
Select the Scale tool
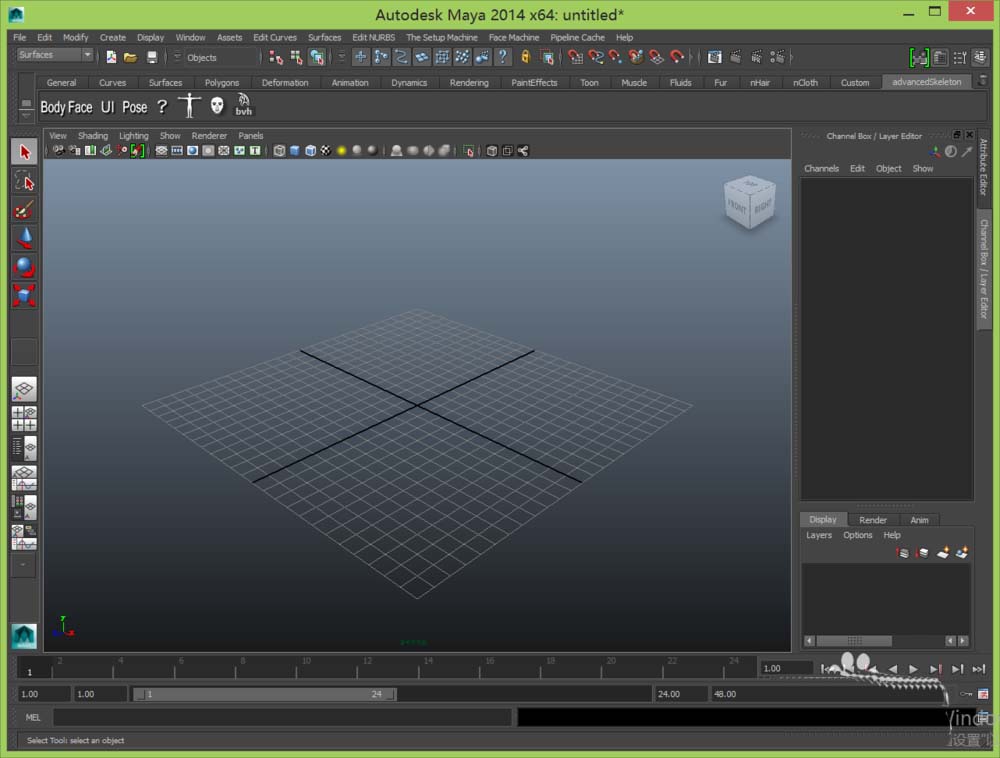click(x=24, y=296)
